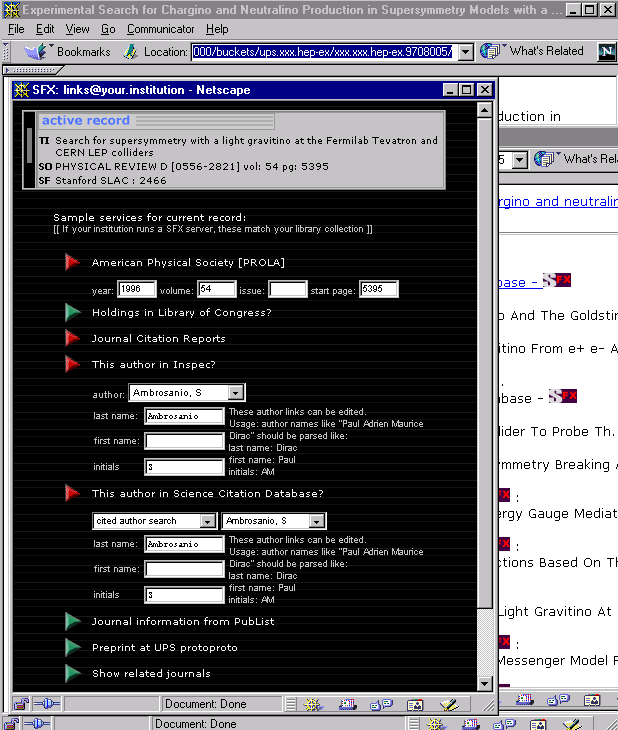Click the Science Citation initials field
This screenshot has height=730, width=618.
[184, 595]
